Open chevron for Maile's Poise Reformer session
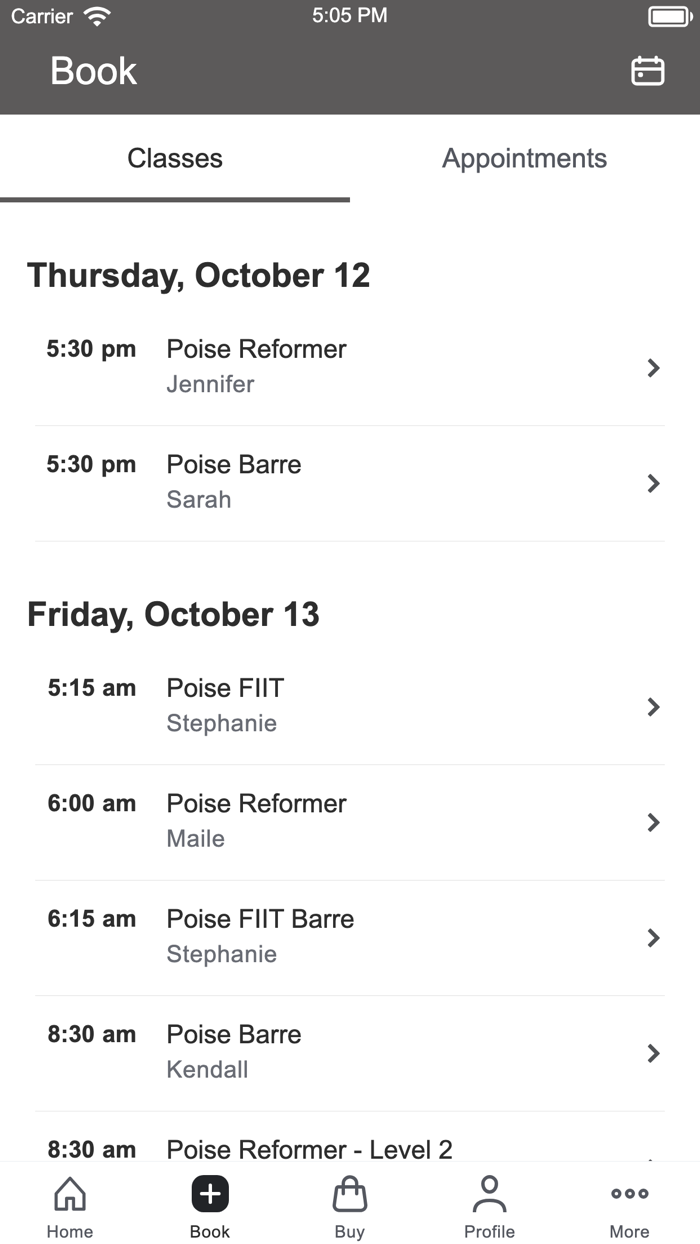Screen dimensions: 700x1244 point(654,822)
